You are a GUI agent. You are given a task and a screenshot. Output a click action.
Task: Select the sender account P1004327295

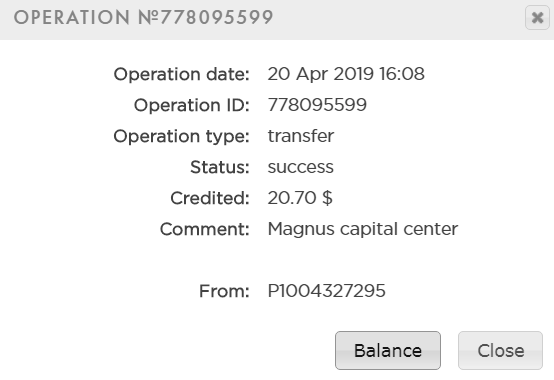[326, 291]
